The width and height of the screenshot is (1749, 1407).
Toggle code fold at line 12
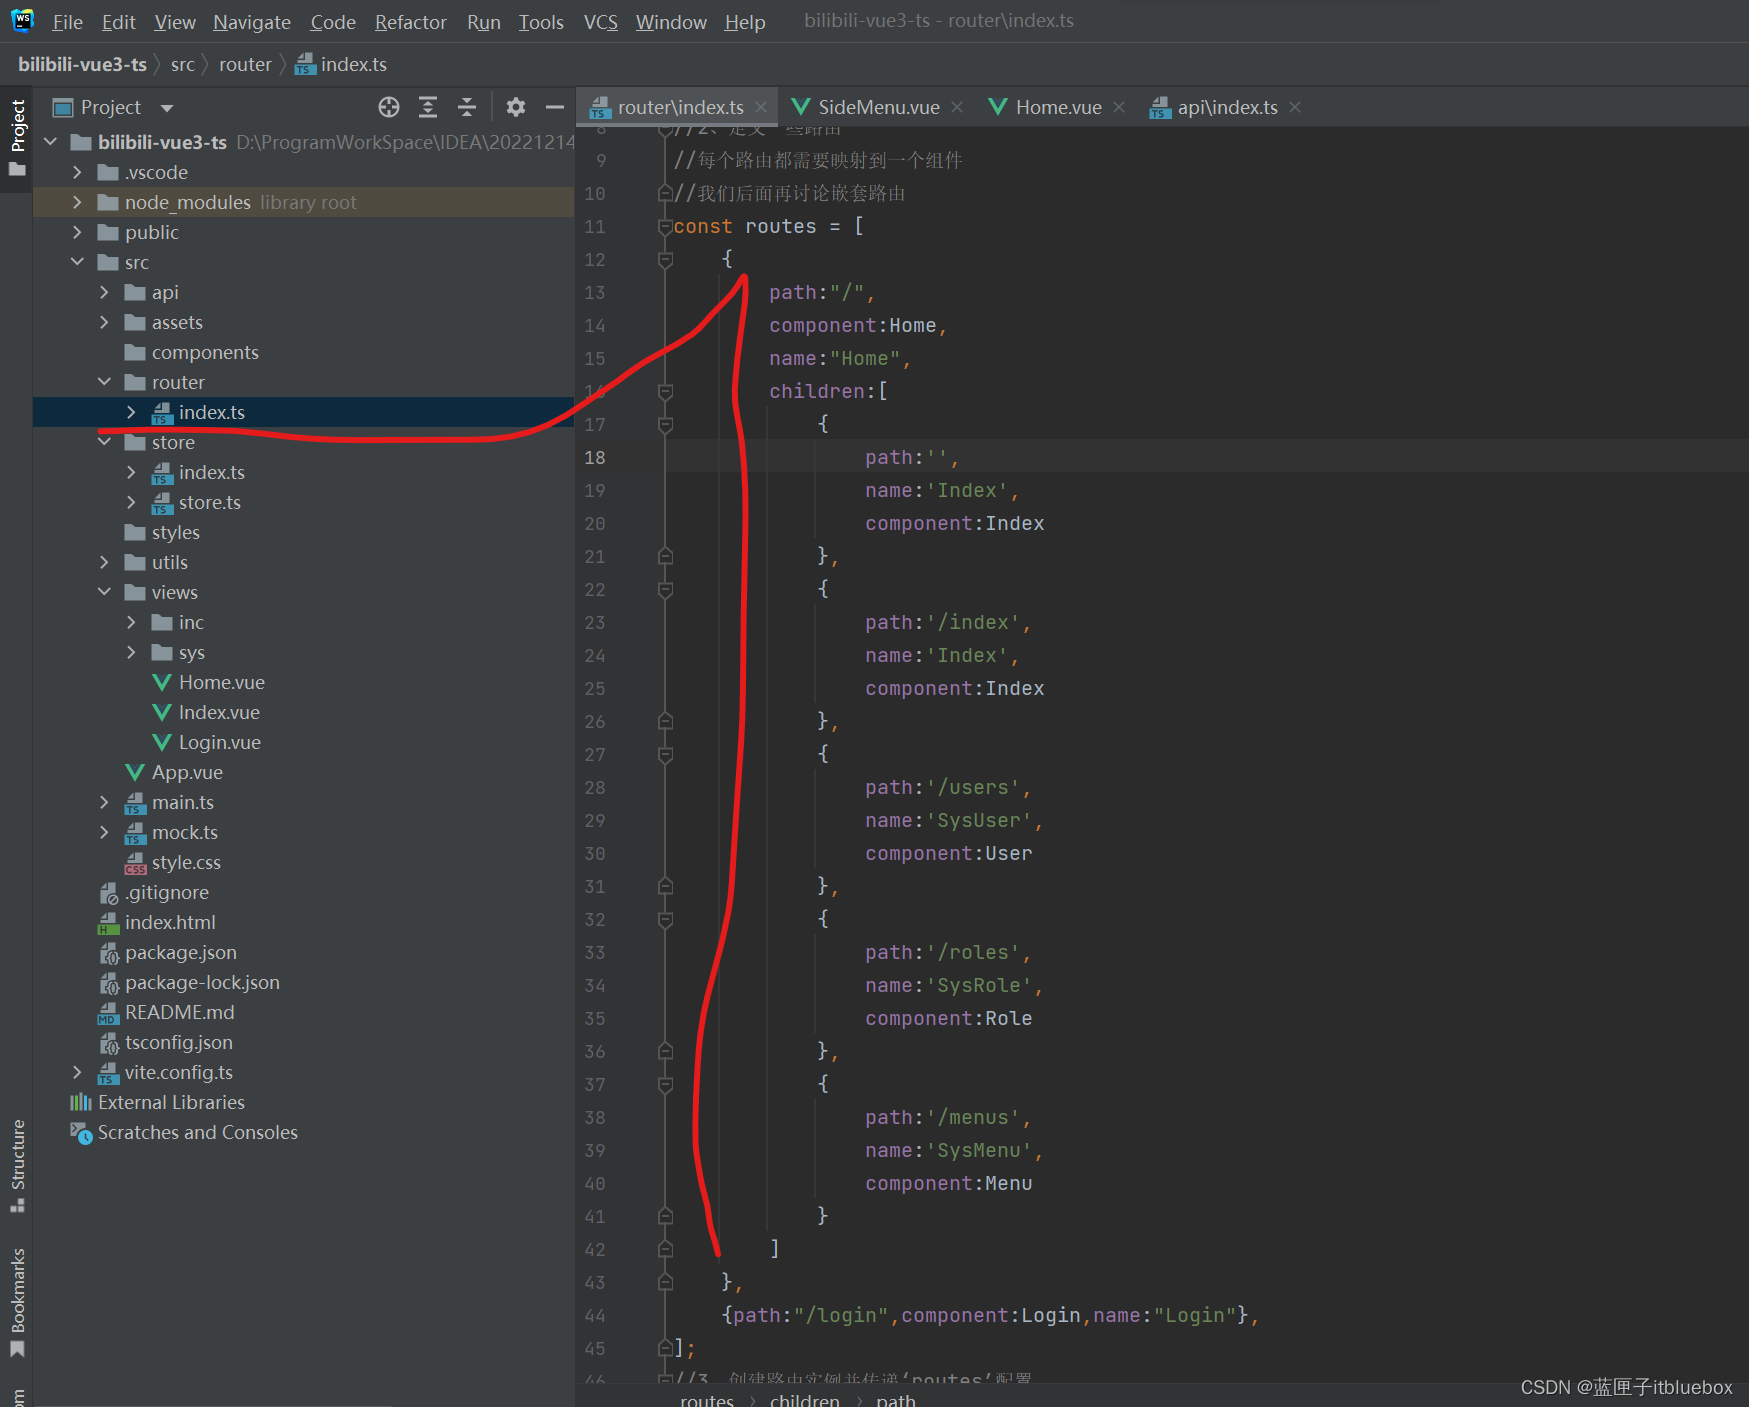tap(665, 260)
